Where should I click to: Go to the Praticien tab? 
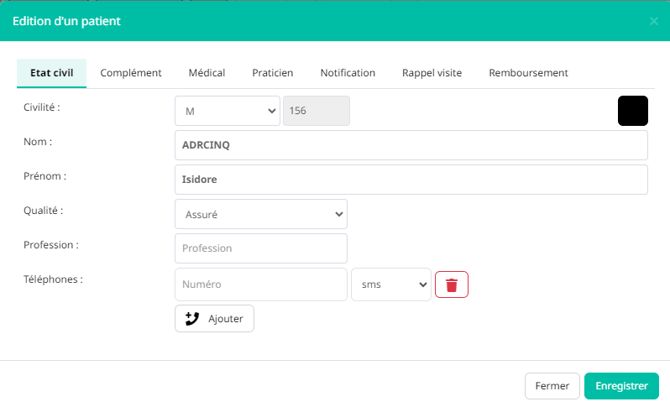tap(272, 73)
